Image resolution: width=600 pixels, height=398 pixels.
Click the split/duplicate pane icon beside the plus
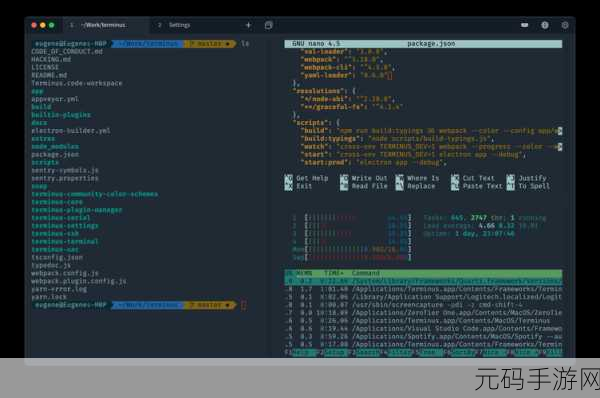click(x=269, y=25)
